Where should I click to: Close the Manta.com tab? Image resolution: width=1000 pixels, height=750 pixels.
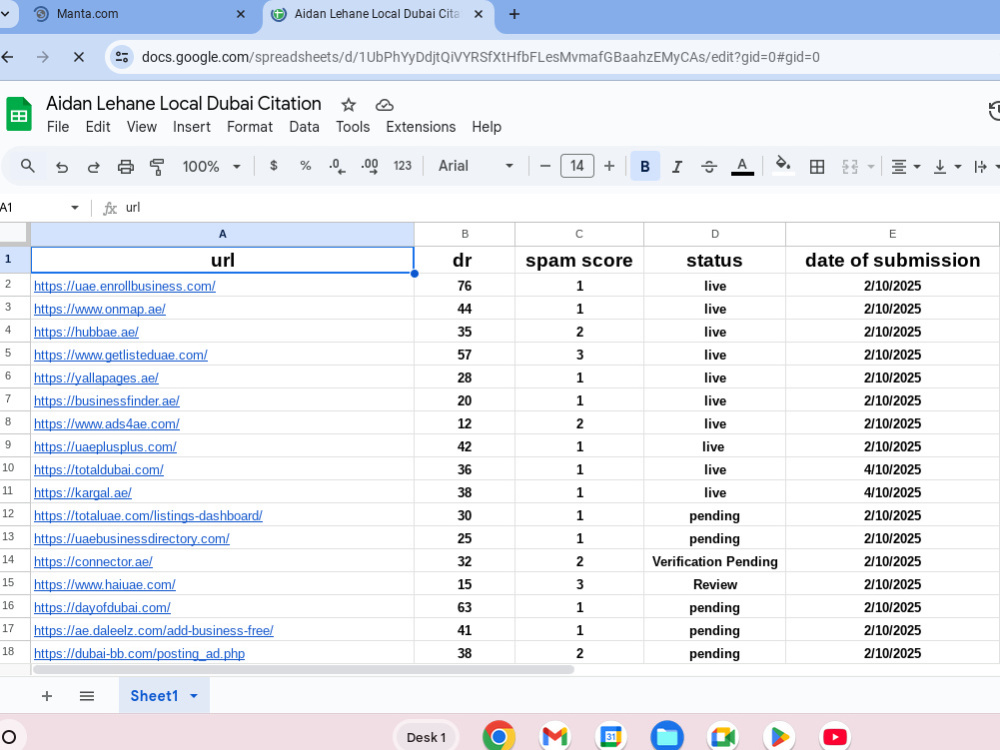pyautogui.click(x=240, y=14)
